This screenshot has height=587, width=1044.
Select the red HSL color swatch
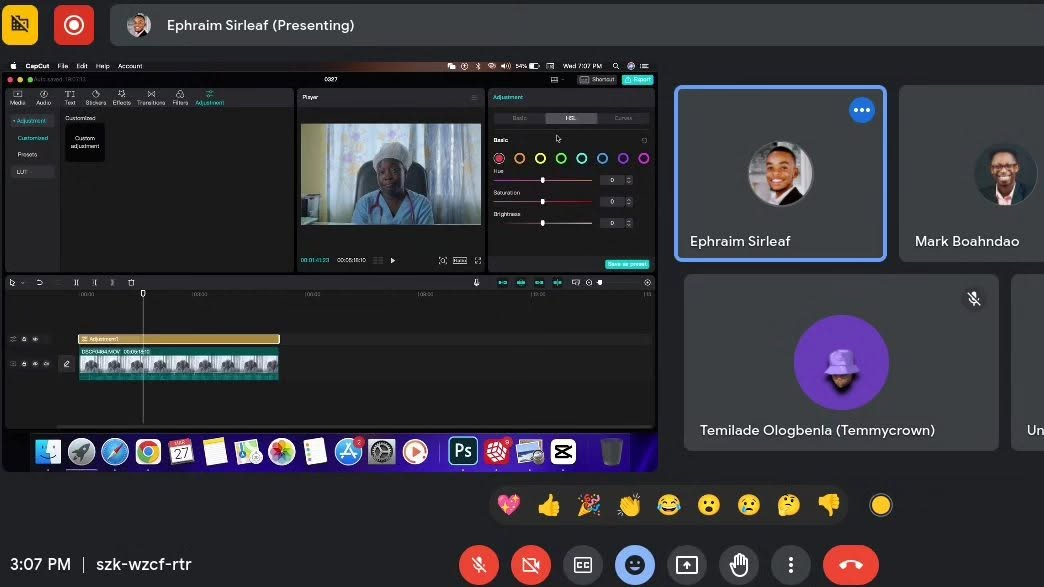499,158
